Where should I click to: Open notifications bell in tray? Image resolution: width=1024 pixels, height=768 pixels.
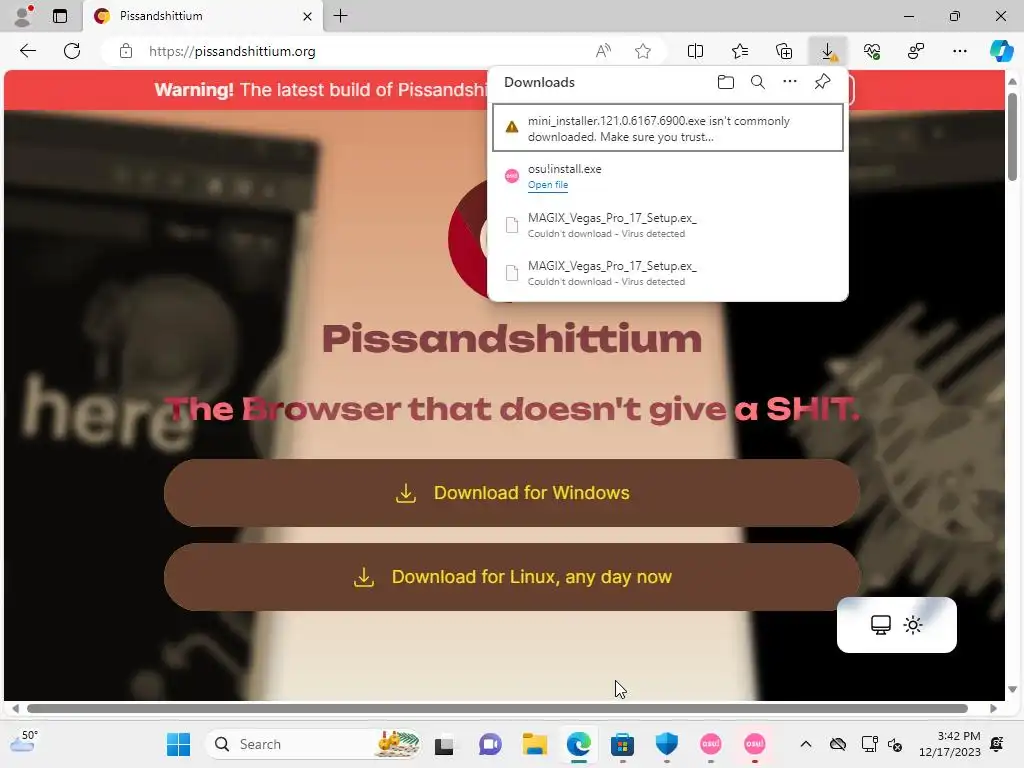point(997,744)
